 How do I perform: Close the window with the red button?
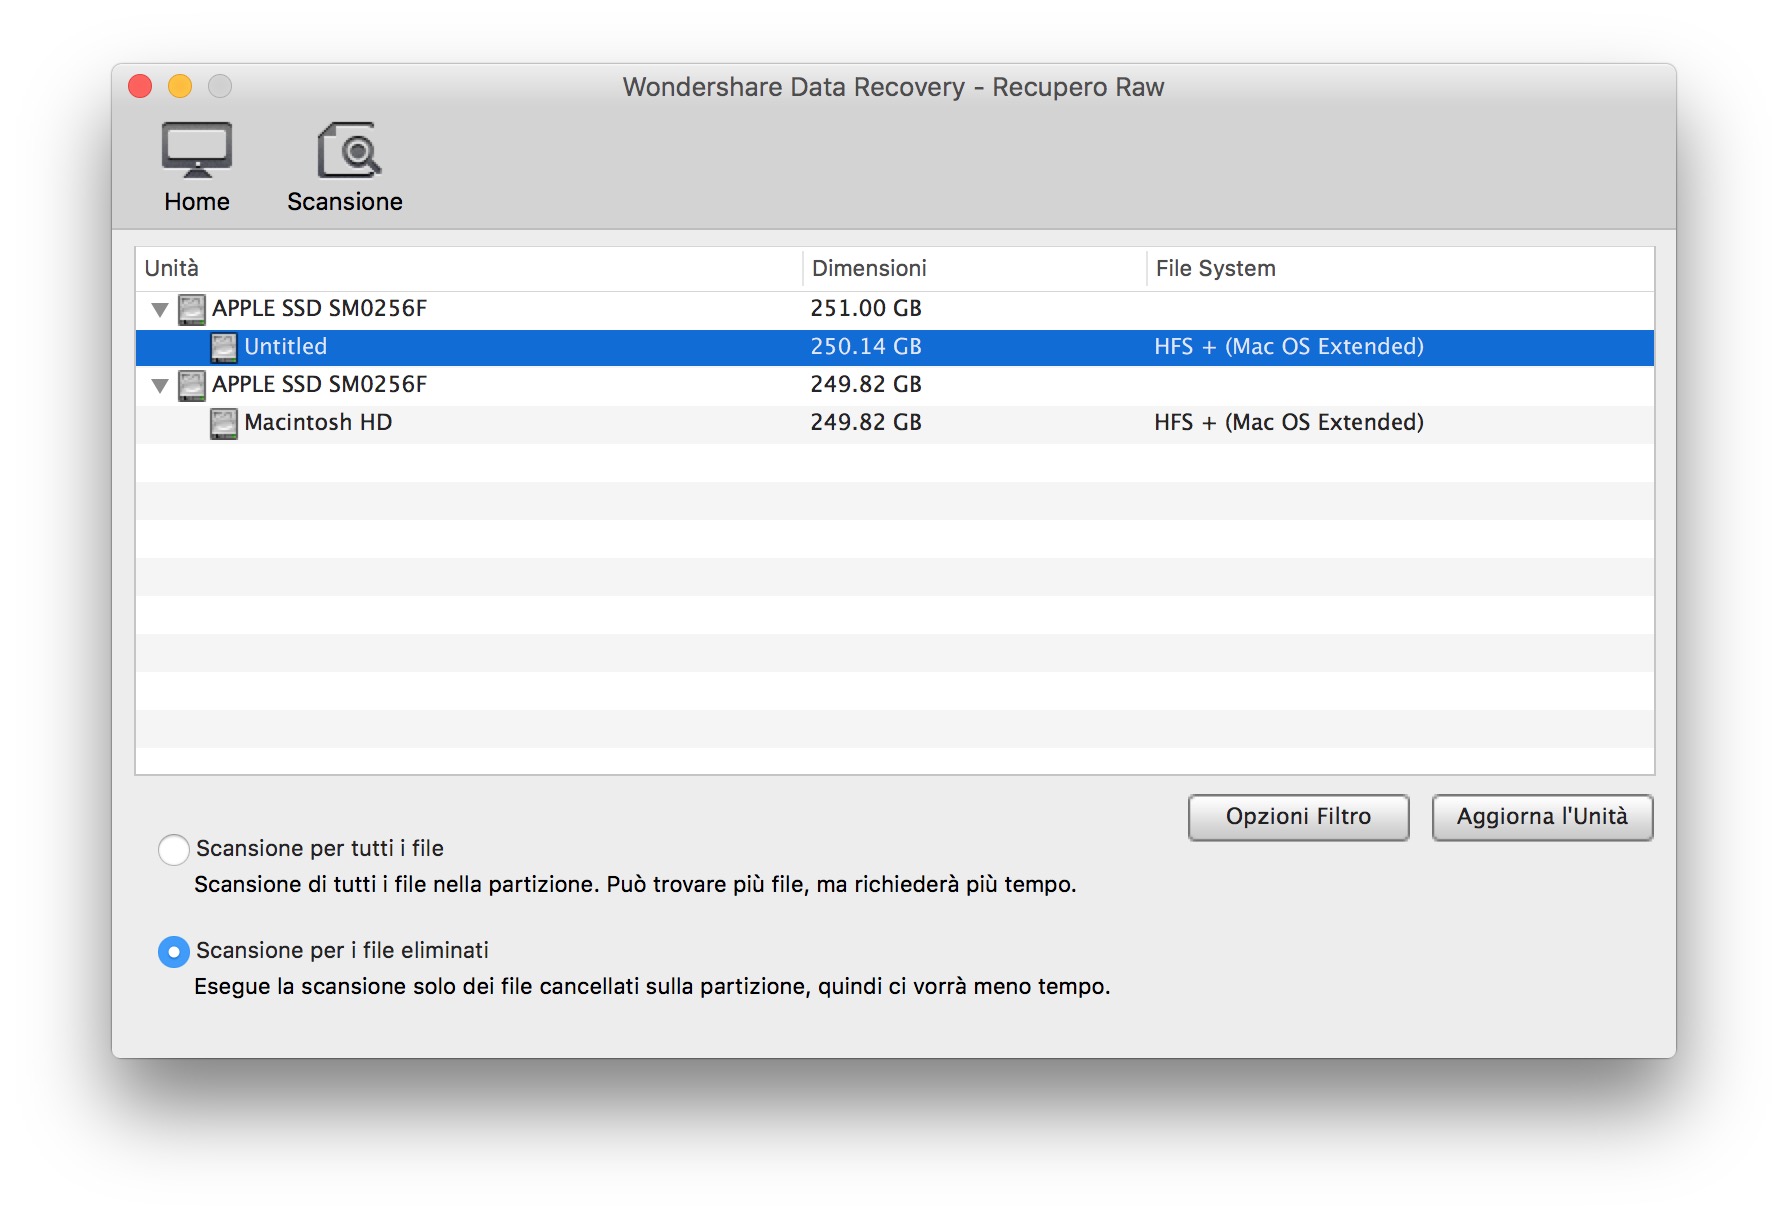141,87
